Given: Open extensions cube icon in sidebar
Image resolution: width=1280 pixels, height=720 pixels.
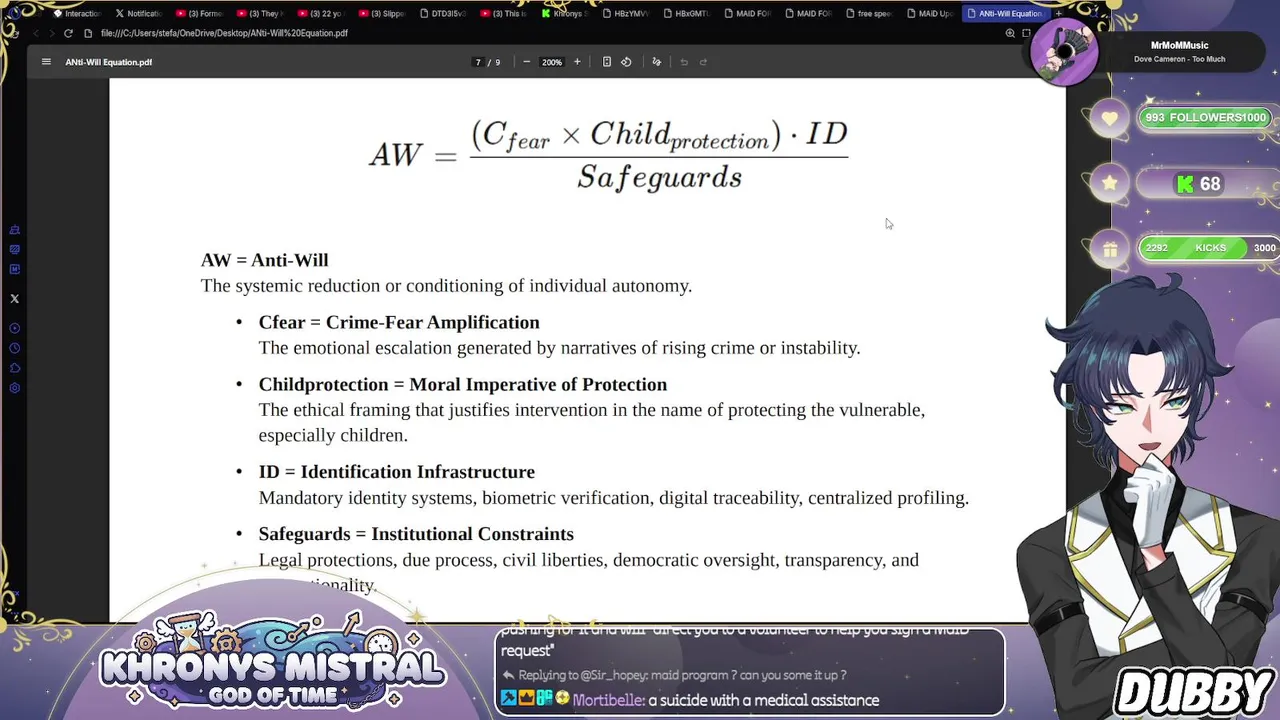Looking at the screenshot, I should [14, 368].
